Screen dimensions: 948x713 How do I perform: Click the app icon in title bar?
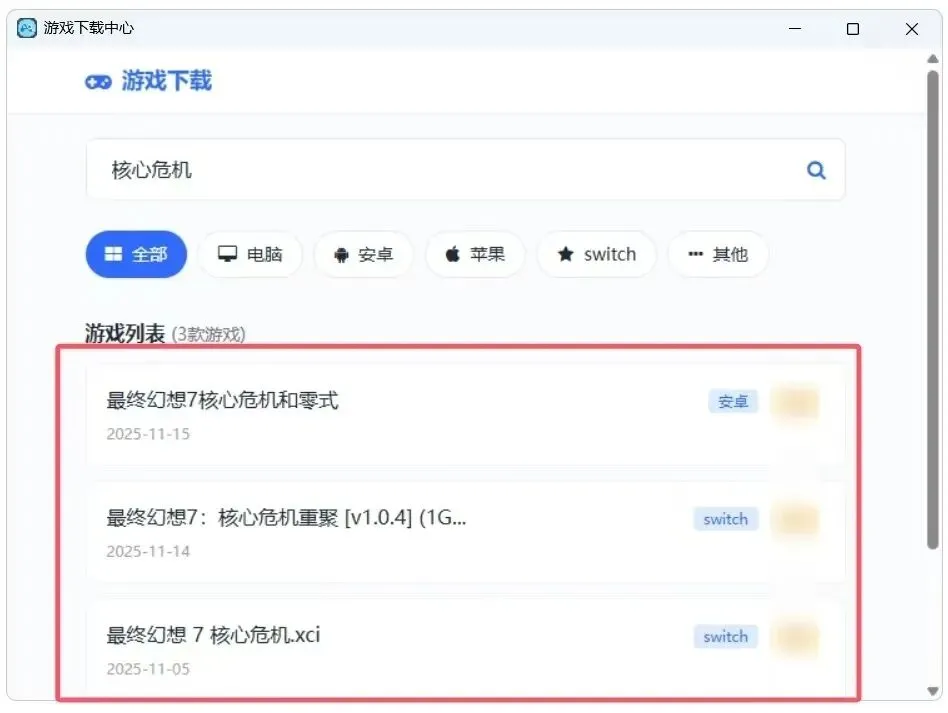[x=27, y=28]
